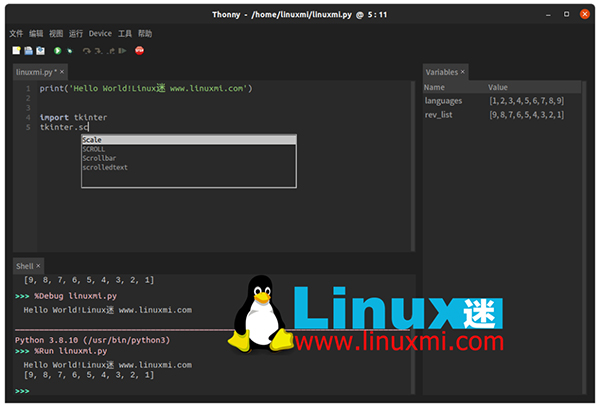Screen dimensions: 600x408
Task: Click the Resume execution icon
Action: (122, 51)
